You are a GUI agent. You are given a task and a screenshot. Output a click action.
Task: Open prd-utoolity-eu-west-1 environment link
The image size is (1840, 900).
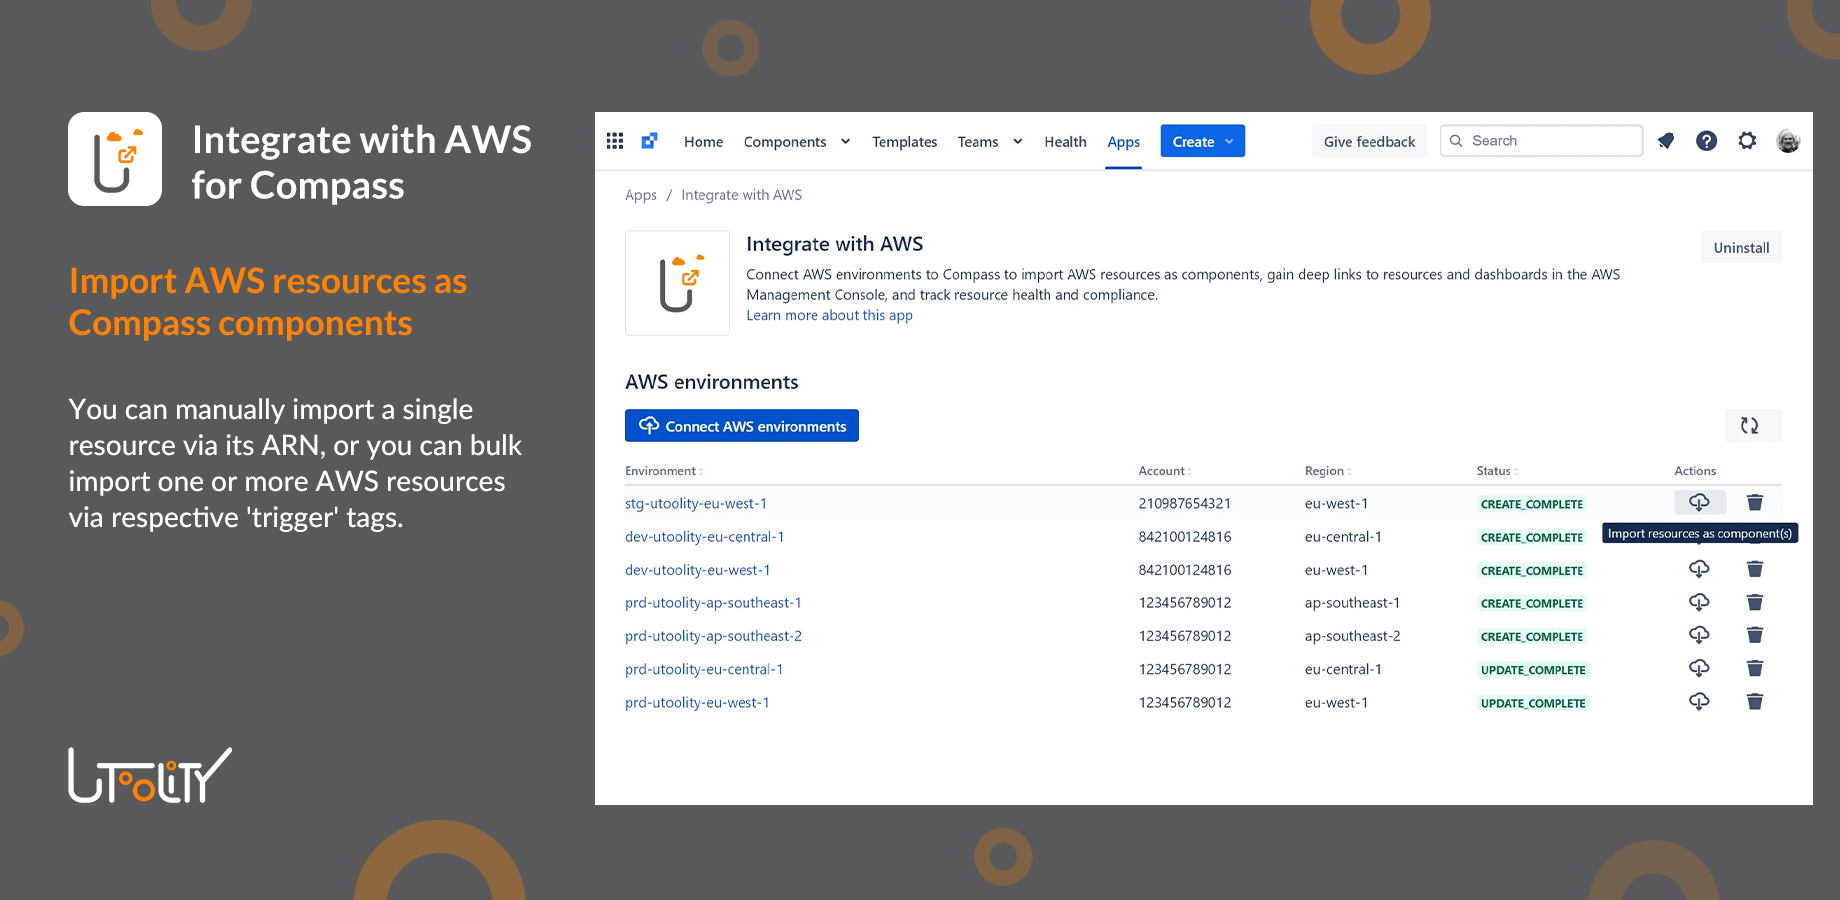pyautogui.click(x=697, y=702)
